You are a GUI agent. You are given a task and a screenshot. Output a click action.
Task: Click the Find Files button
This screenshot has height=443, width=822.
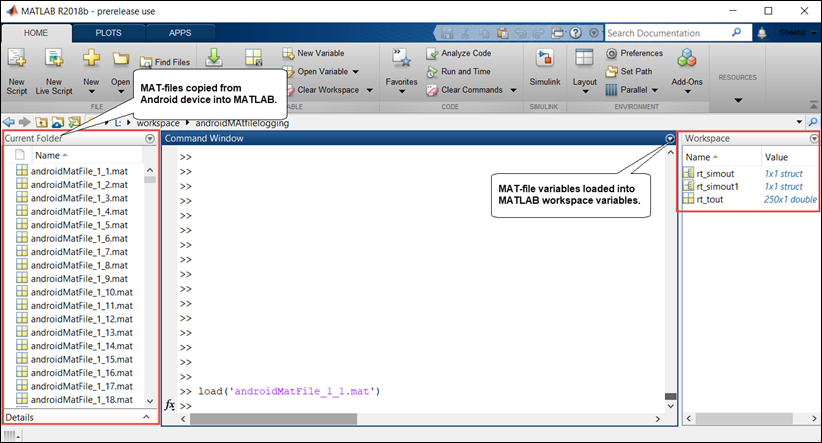pyautogui.click(x=165, y=62)
